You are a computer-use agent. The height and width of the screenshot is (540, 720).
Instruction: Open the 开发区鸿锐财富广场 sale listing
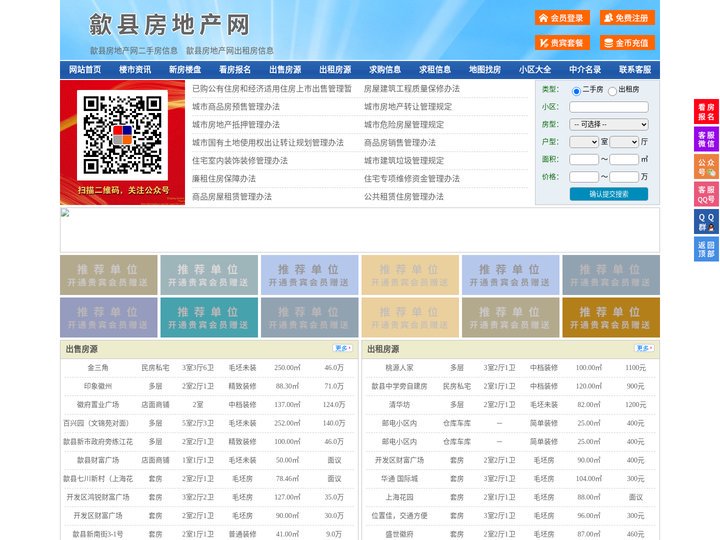tap(98, 497)
